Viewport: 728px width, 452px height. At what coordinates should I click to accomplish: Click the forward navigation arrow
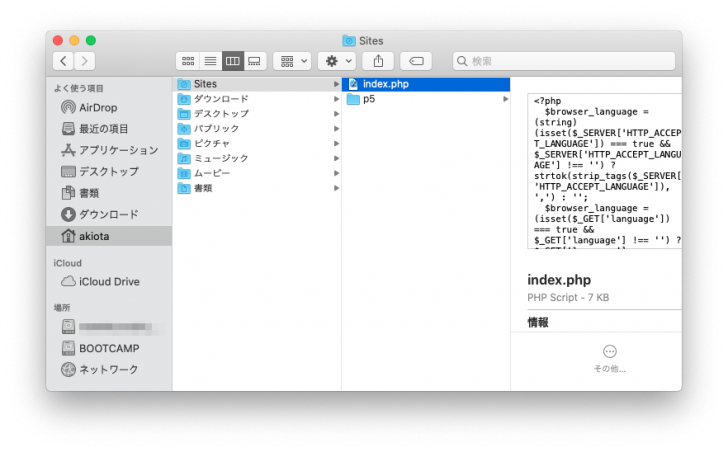pos(85,61)
